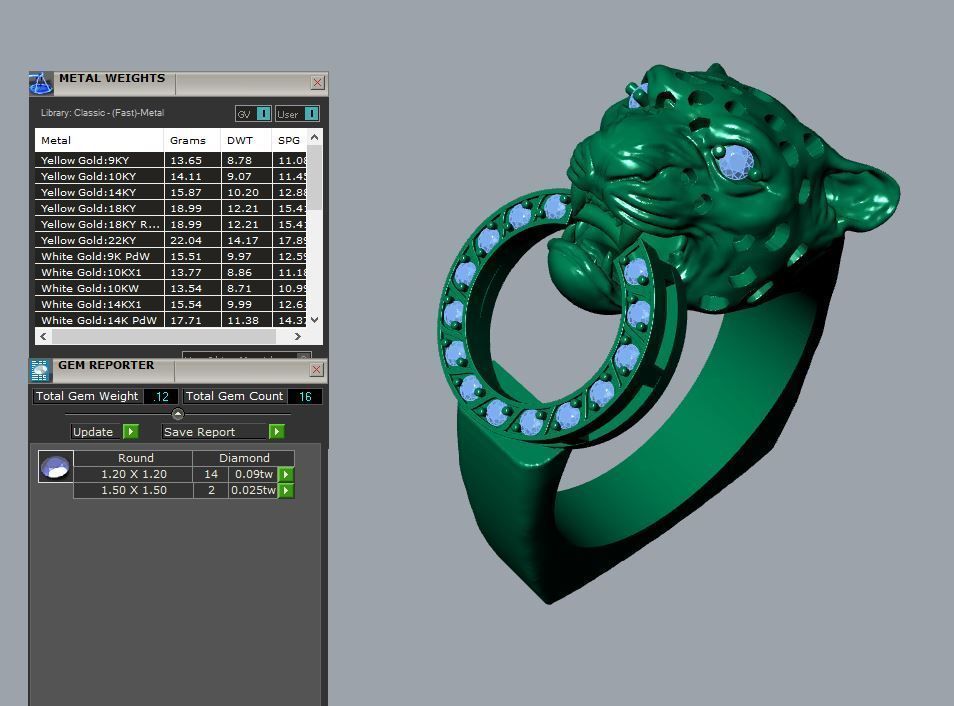Close the Gem Reporter panel
This screenshot has width=954, height=706.
coord(316,369)
